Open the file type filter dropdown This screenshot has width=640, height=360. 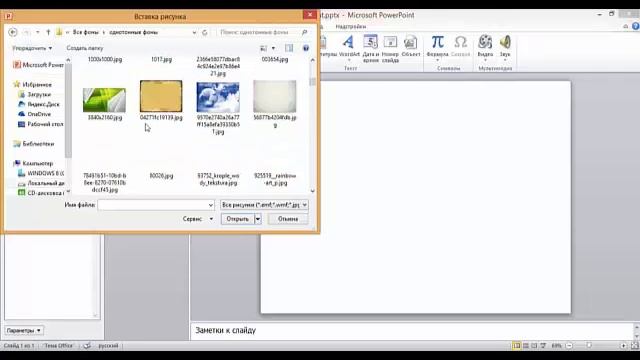point(304,205)
